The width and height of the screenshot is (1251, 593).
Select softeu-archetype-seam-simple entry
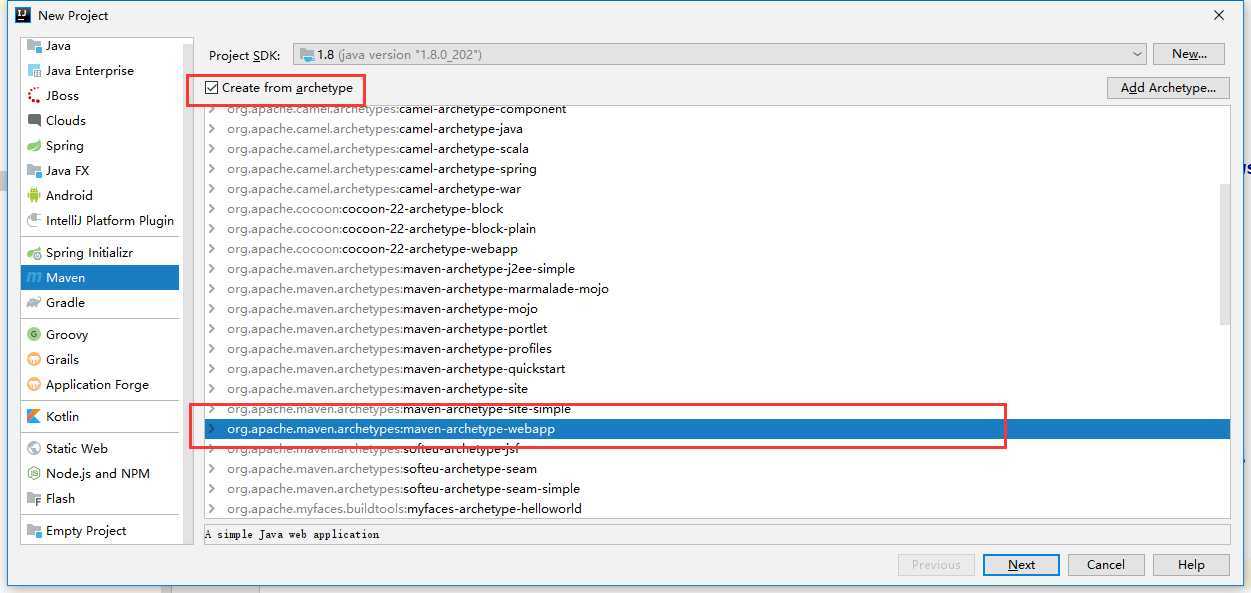click(403, 489)
